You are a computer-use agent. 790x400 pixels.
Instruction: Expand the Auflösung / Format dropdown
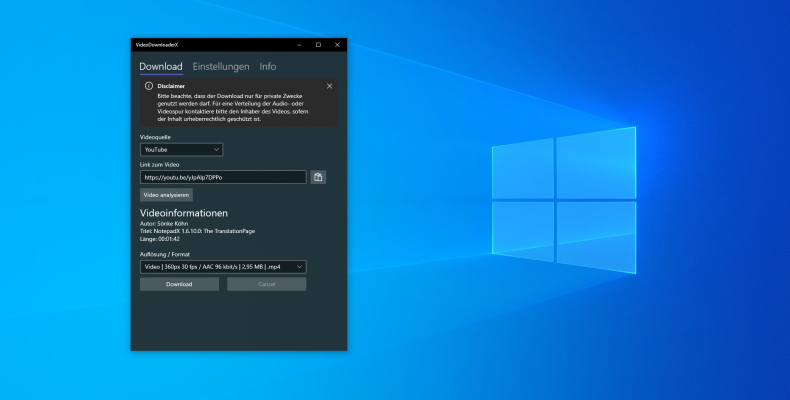pyautogui.click(x=223, y=266)
